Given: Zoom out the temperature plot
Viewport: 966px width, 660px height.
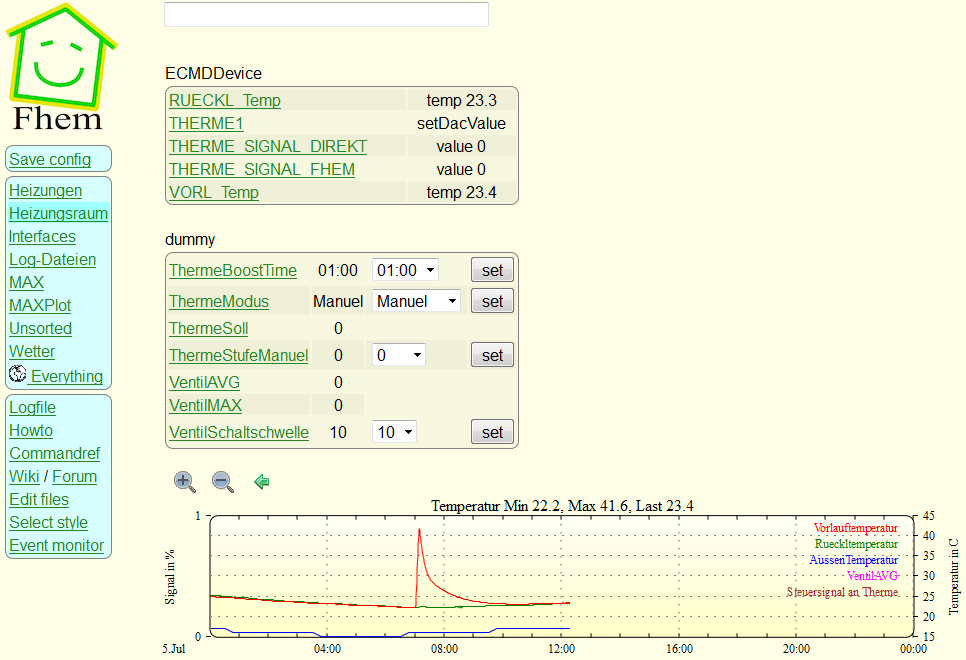Looking at the screenshot, I should click(x=222, y=481).
